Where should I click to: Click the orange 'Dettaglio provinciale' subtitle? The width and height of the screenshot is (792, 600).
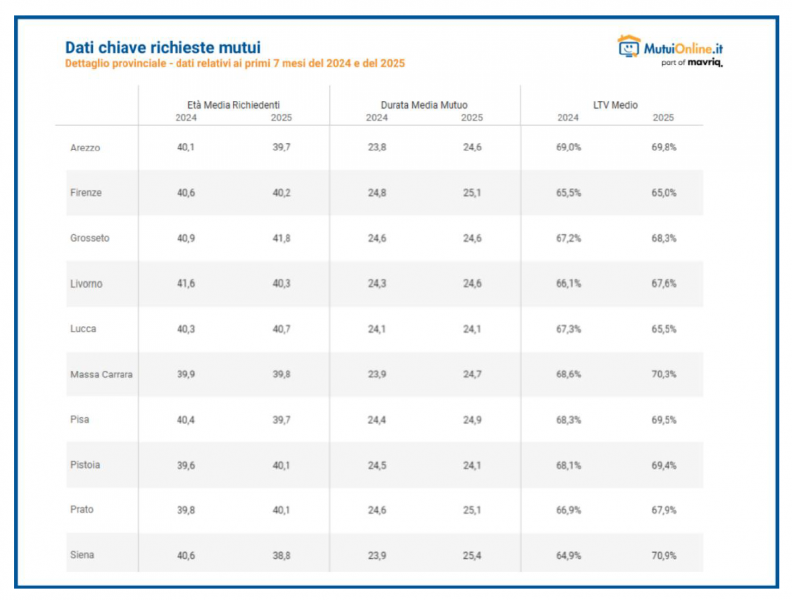235,64
